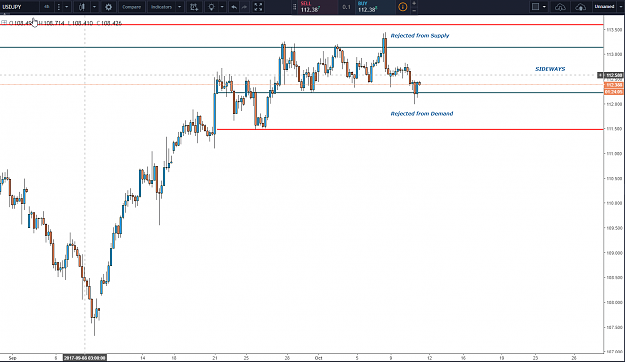Click the Unnamed layout name

604,7
